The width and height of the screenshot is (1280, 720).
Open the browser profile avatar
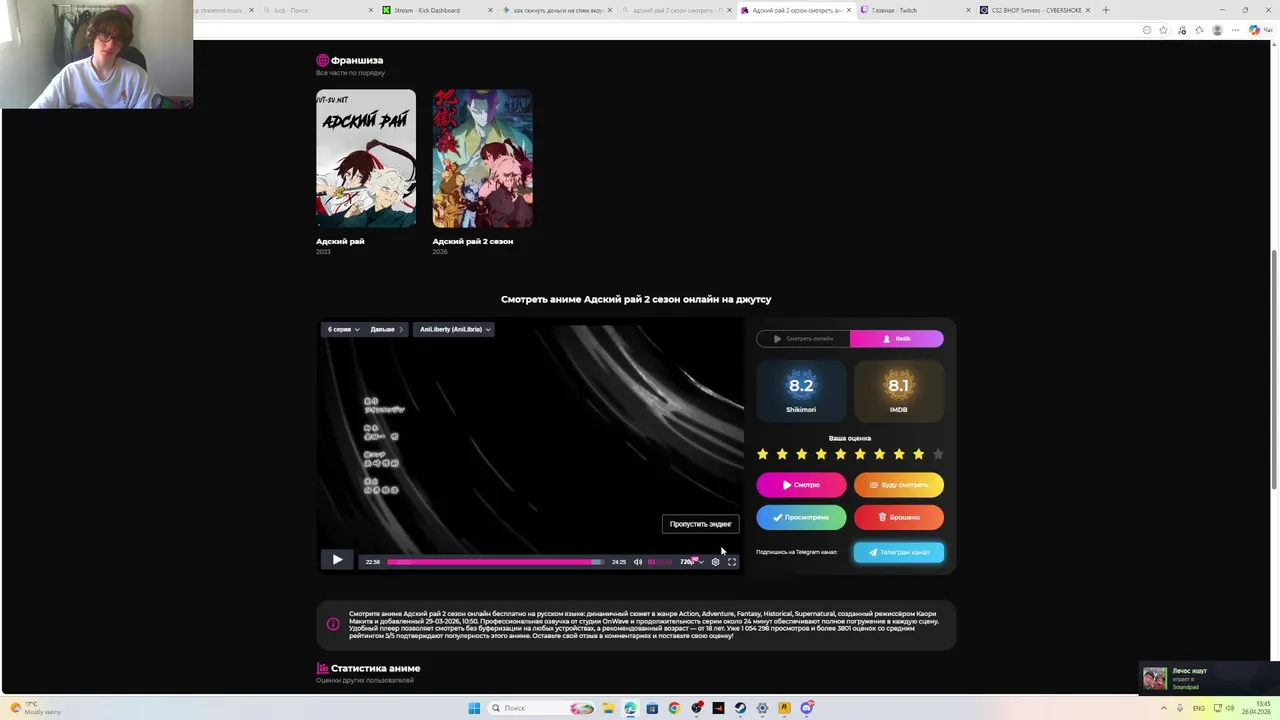click(x=1217, y=30)
